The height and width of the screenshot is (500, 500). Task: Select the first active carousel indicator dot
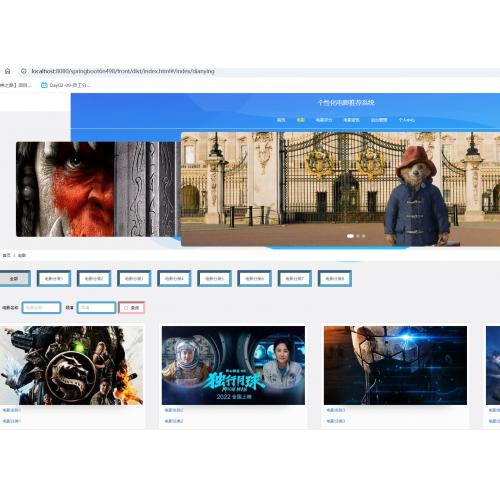coord(350,236)
